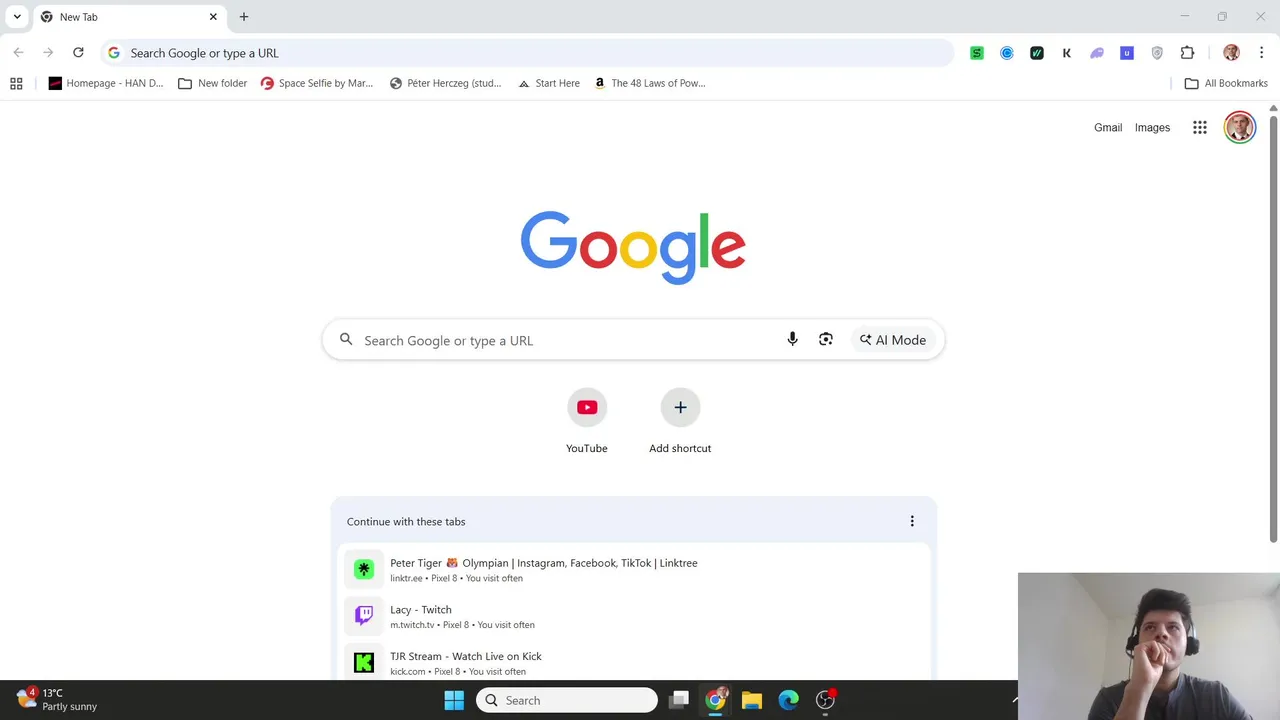Open the TJR Stream Kick entry
The width and height of the screenshot is (1280, 720).
[x=634, y=662]
